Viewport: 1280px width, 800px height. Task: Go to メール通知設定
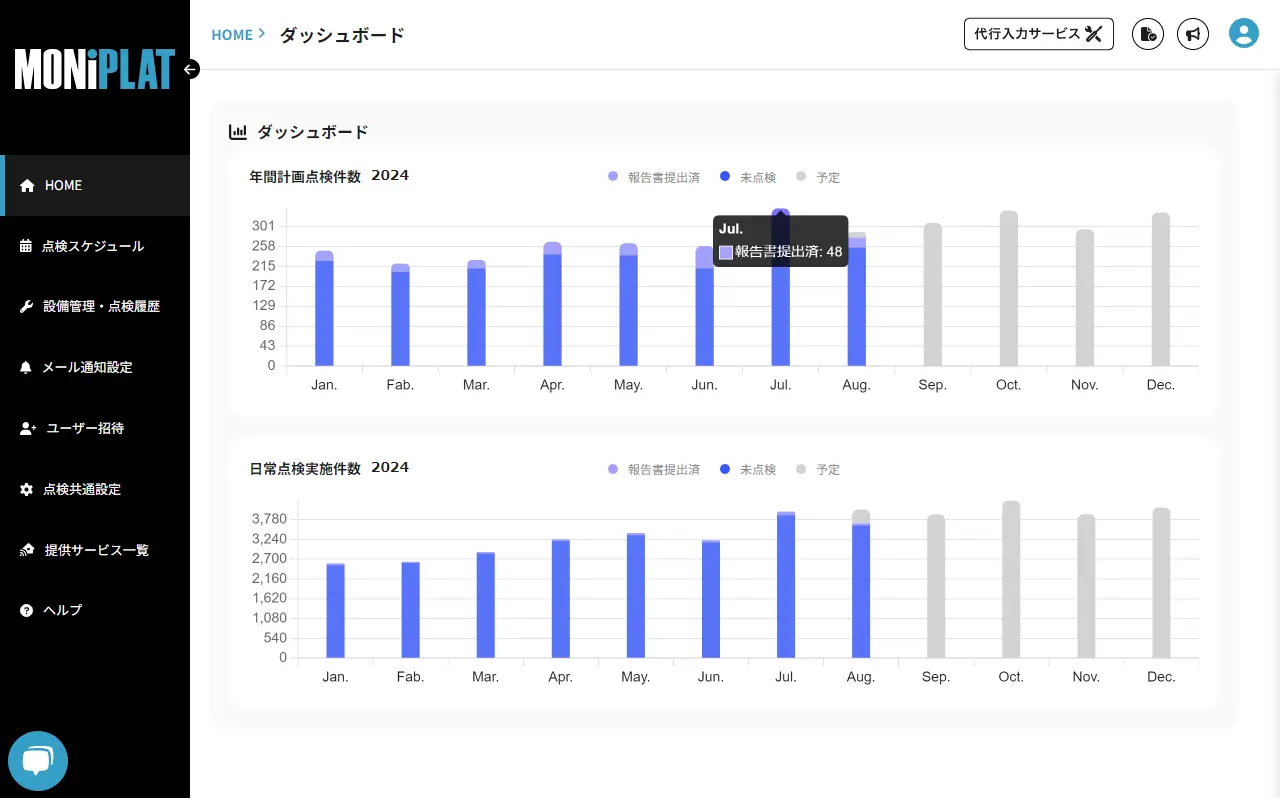click(x=86, y=368)
